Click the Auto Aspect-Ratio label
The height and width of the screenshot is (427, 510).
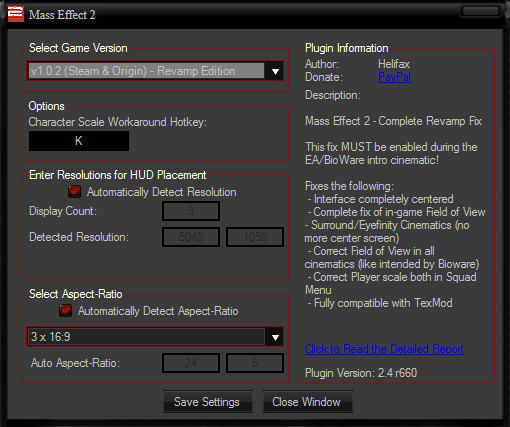point(75,363)
